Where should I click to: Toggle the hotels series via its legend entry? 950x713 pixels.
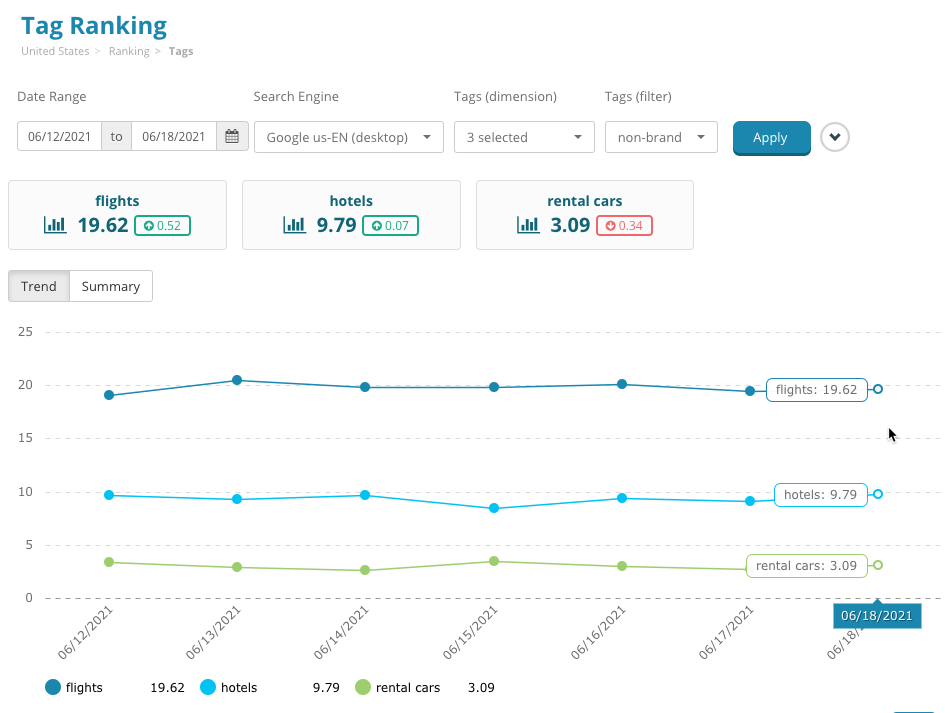point(233,687)
